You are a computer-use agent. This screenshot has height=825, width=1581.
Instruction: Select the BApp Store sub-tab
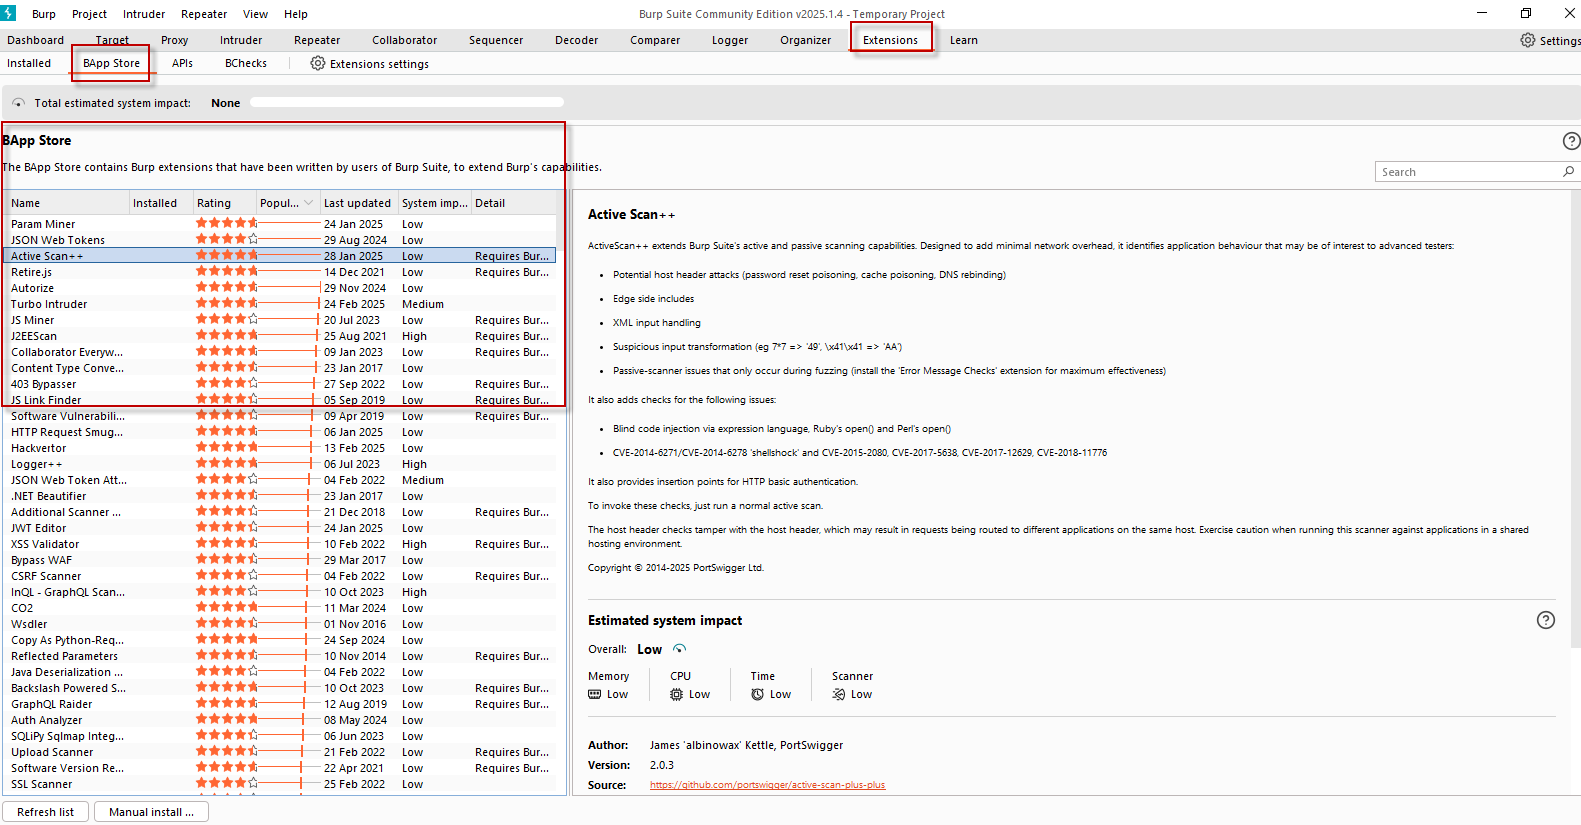112,63
